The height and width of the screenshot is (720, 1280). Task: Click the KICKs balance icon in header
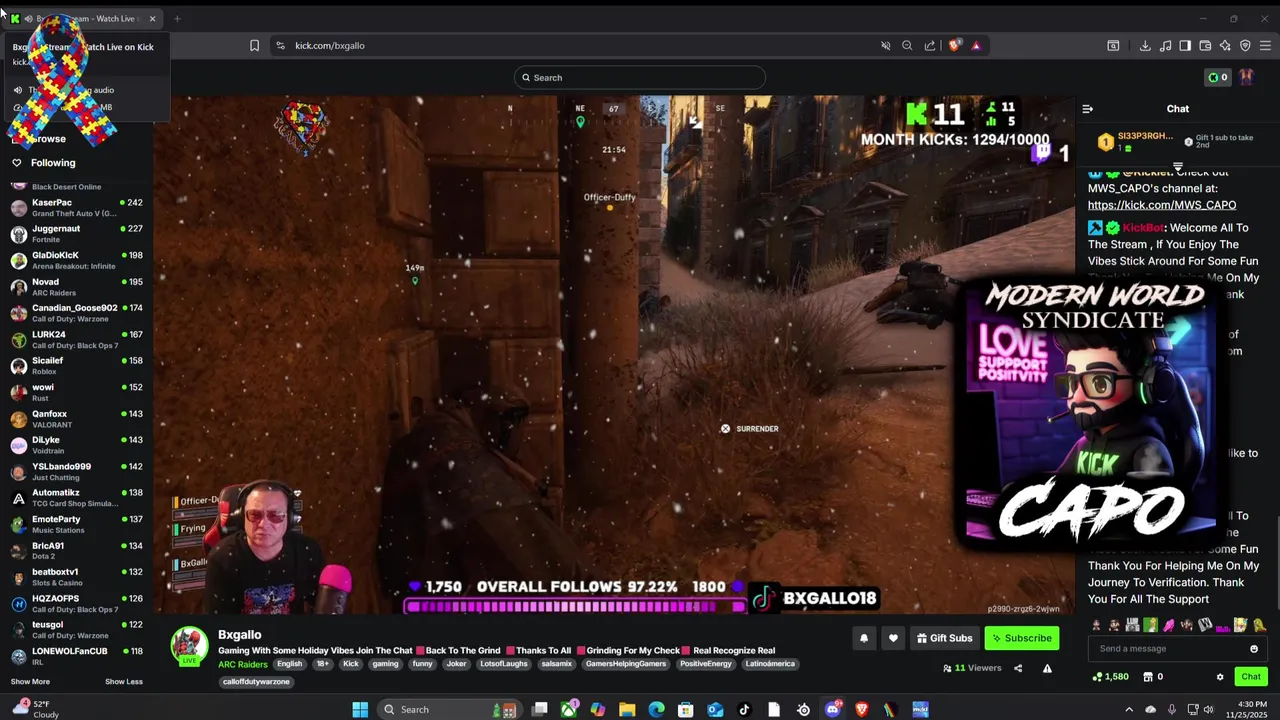click(x=1218, y=77)
